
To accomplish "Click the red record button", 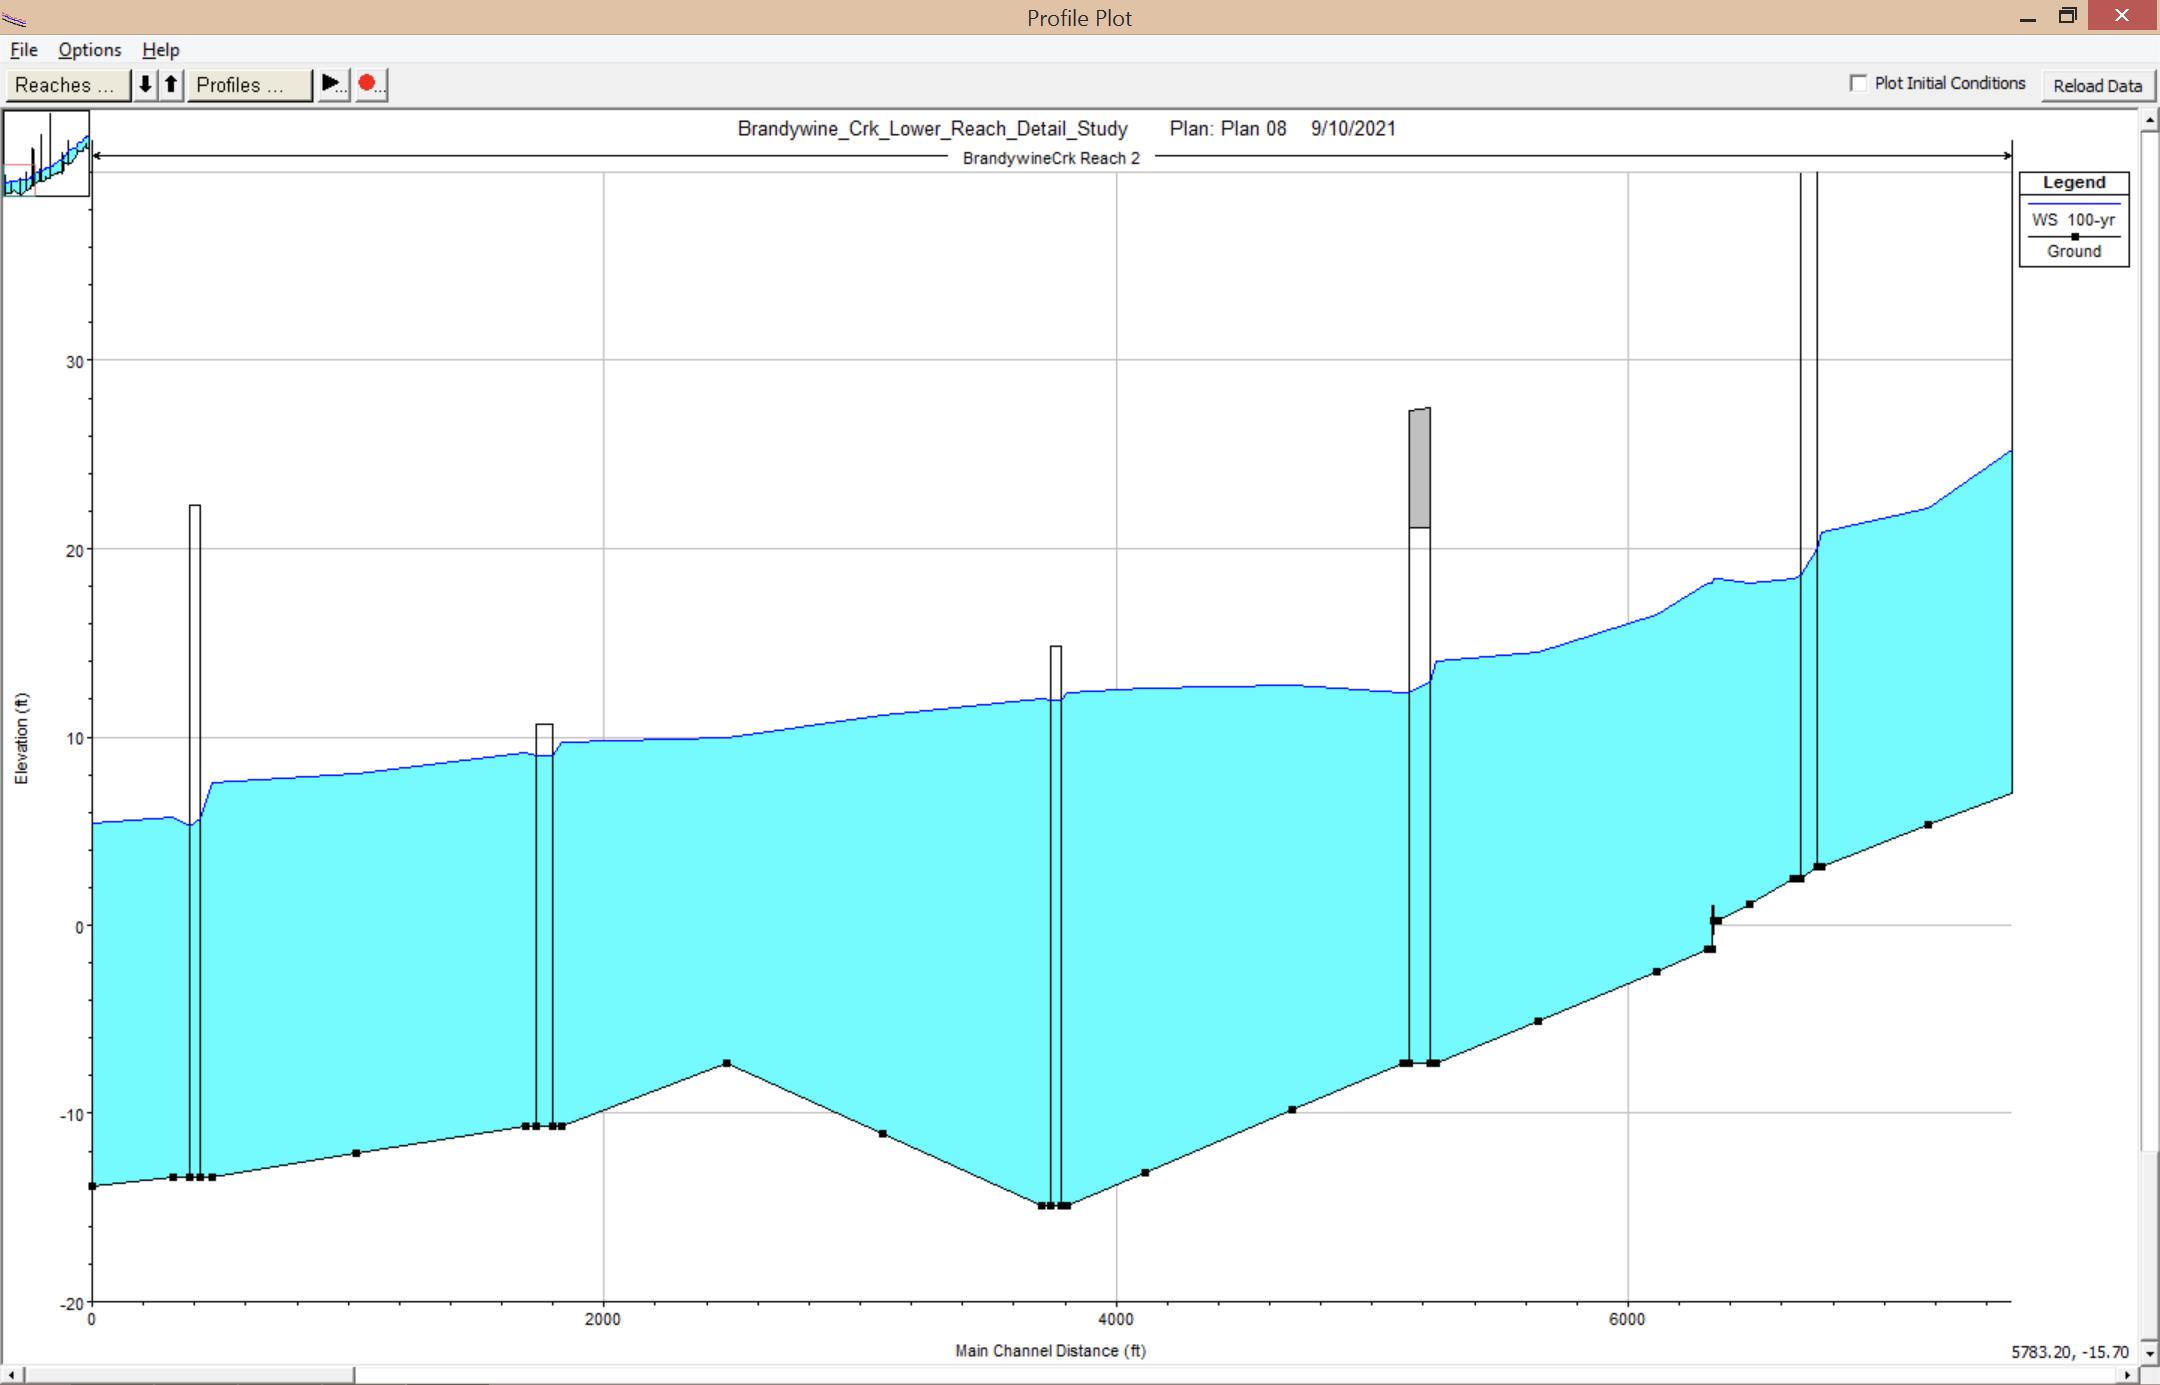I will coord(370,85).
